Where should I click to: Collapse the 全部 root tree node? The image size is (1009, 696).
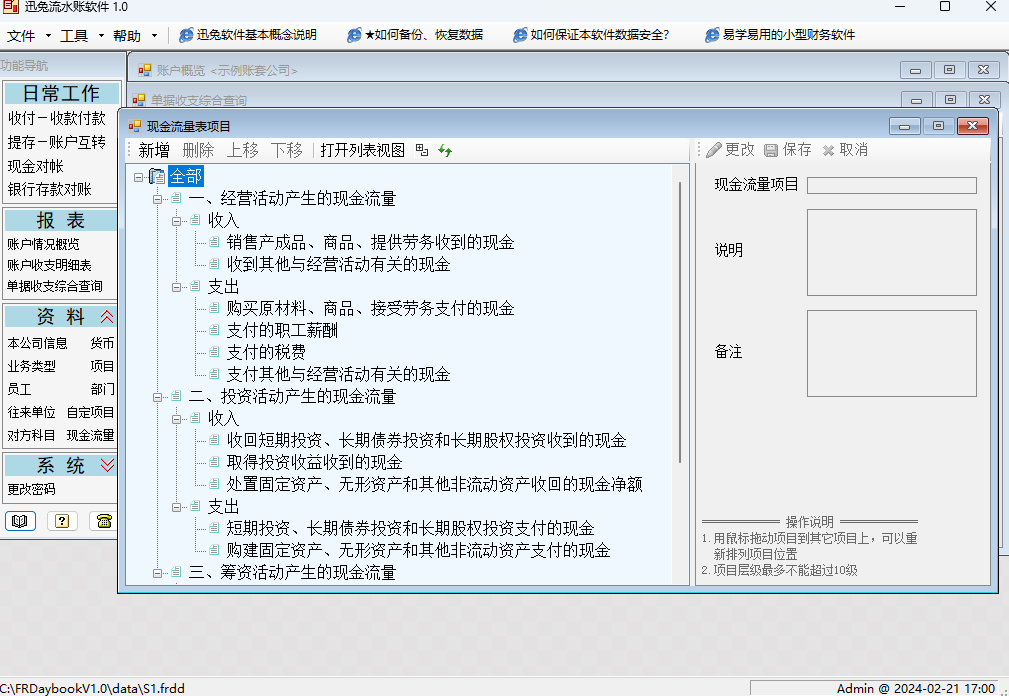138,177
